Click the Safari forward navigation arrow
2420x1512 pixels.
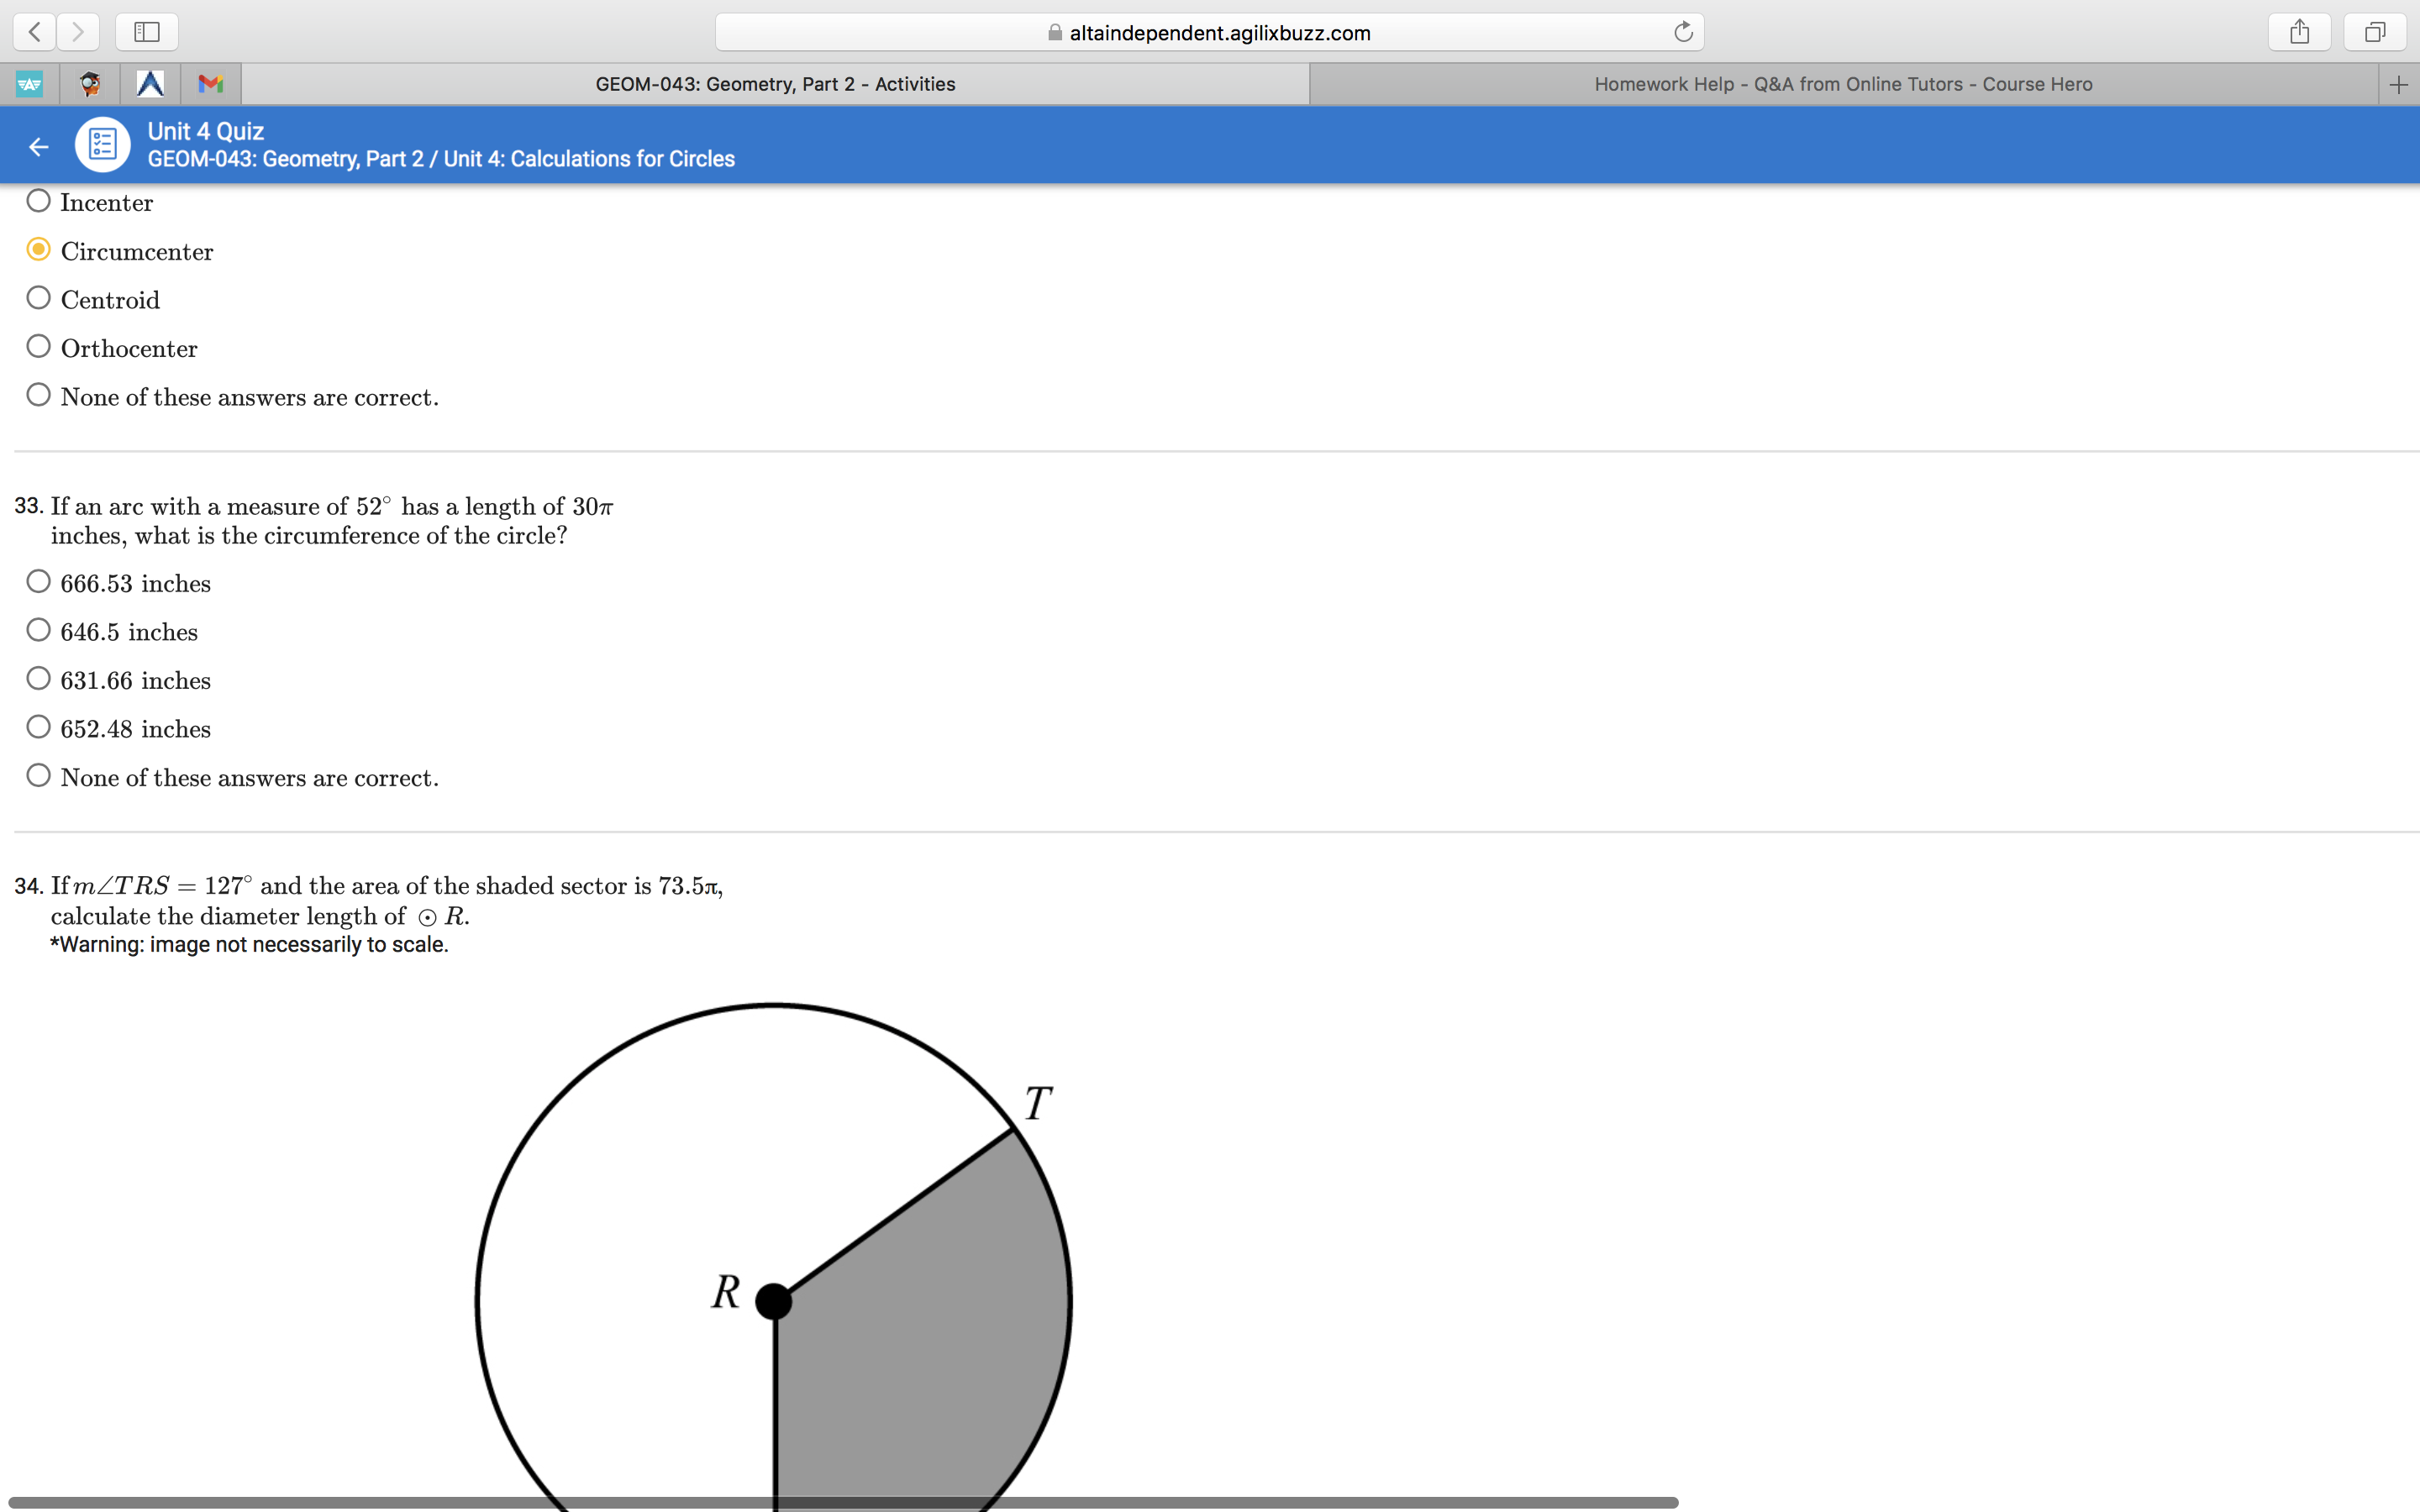point(78,32)
